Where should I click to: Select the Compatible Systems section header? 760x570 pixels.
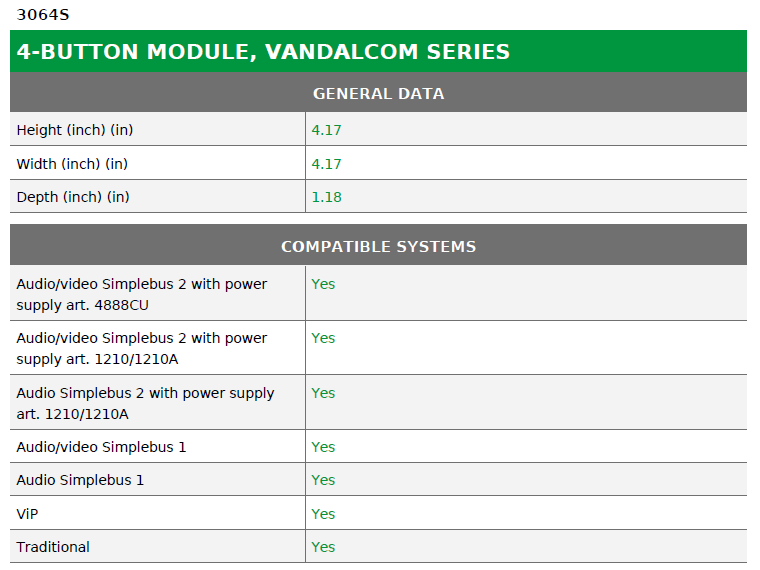[378, 246]
